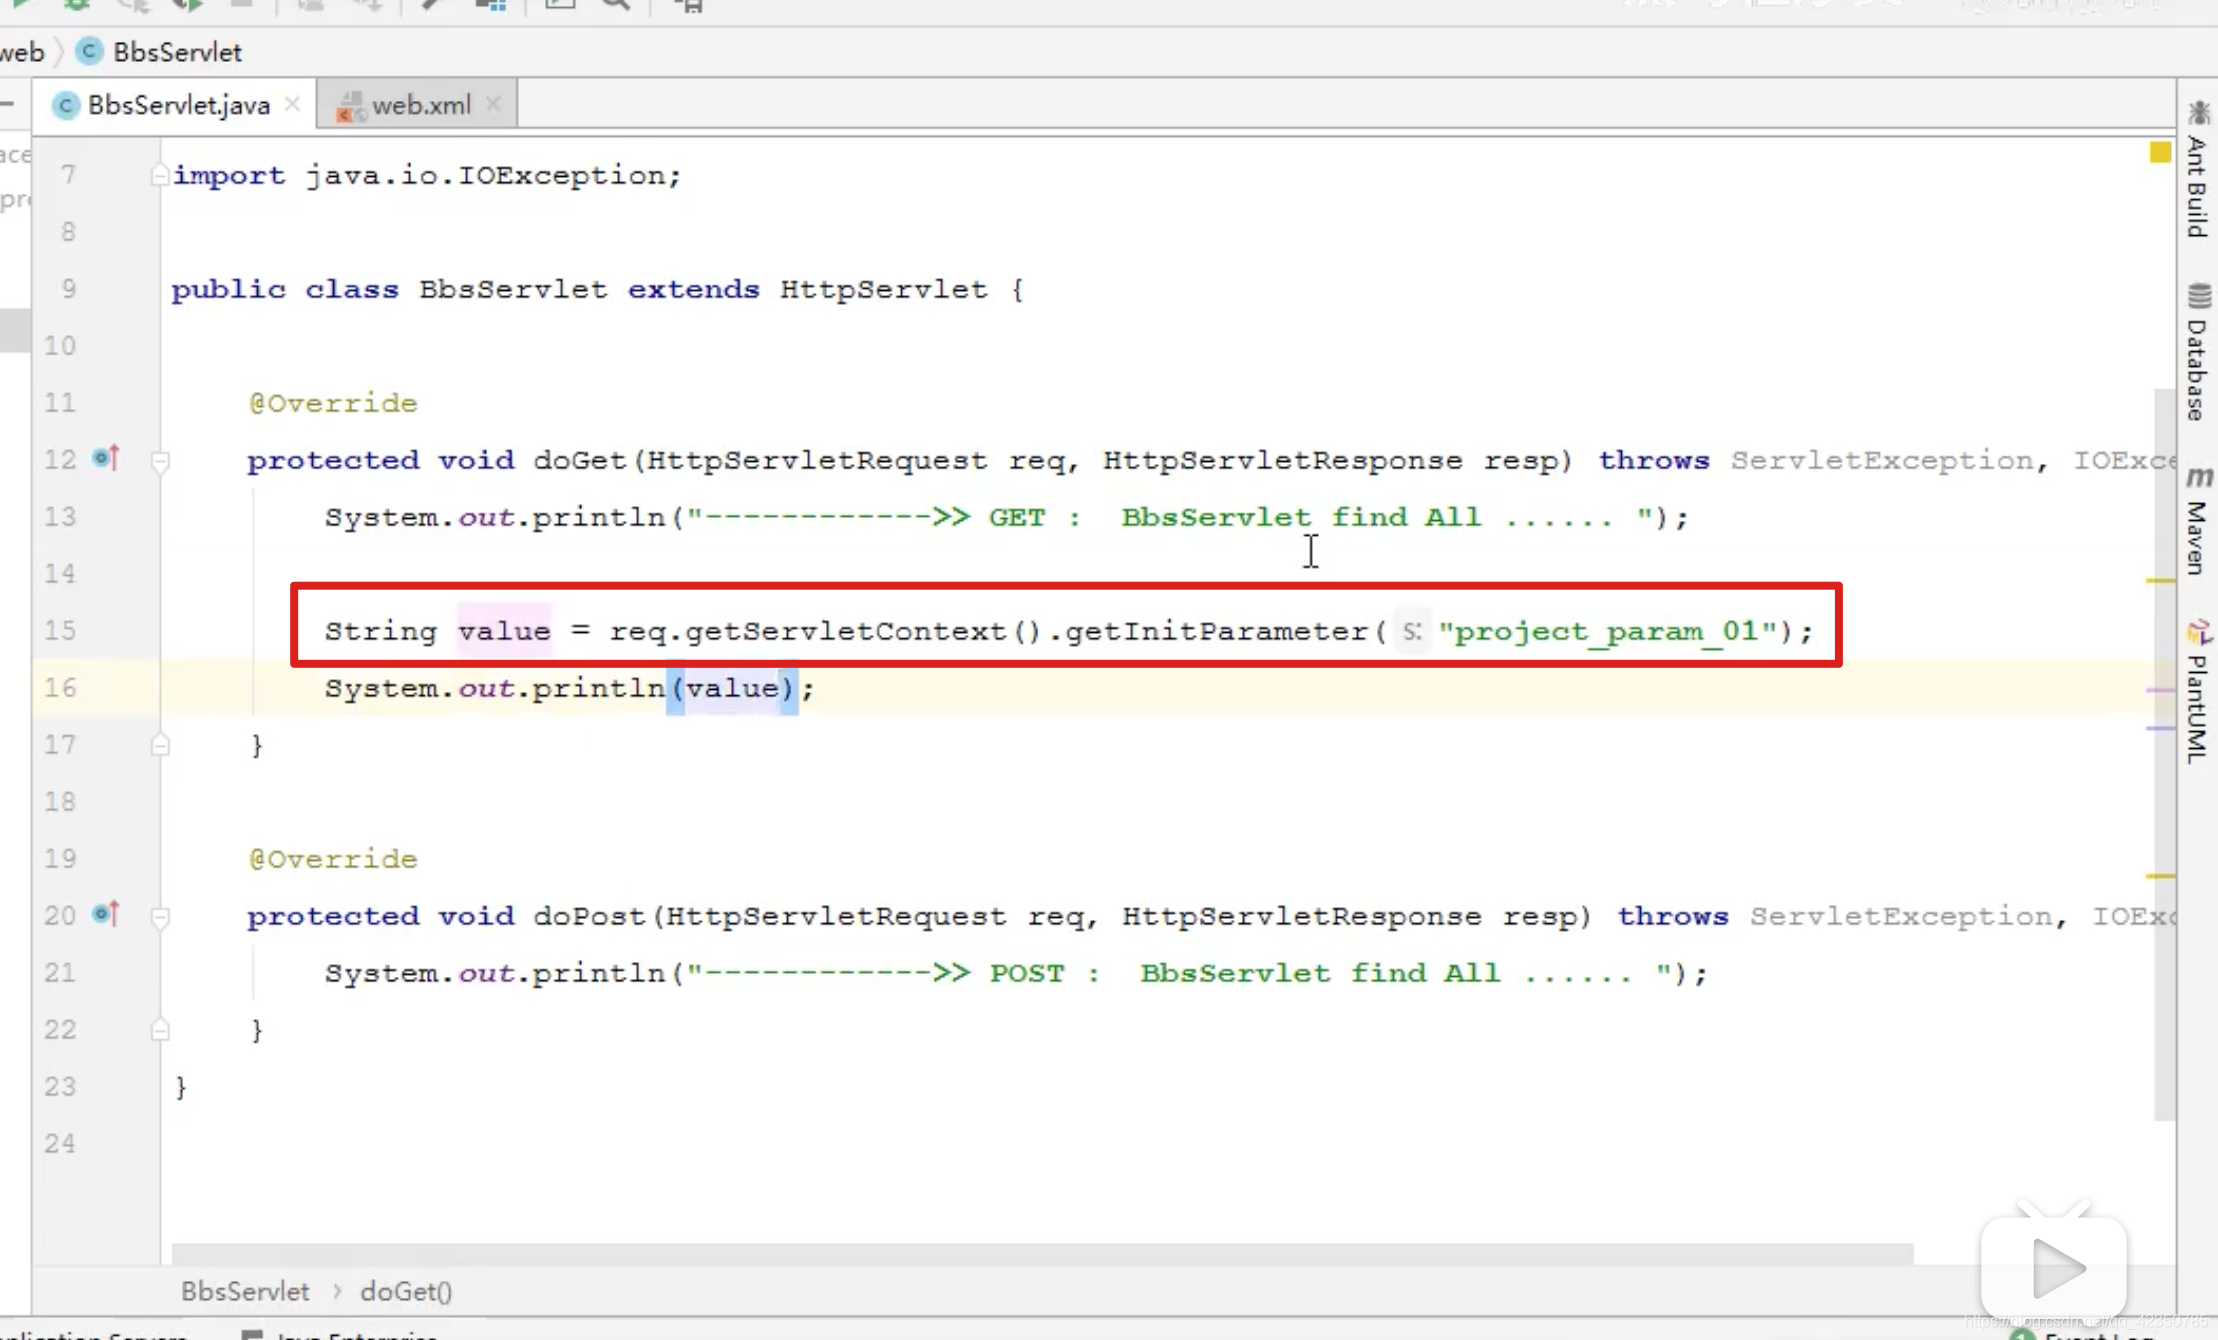
Task: Click 'println(value)' argument on line 16
Action: (x=732, y=688)
